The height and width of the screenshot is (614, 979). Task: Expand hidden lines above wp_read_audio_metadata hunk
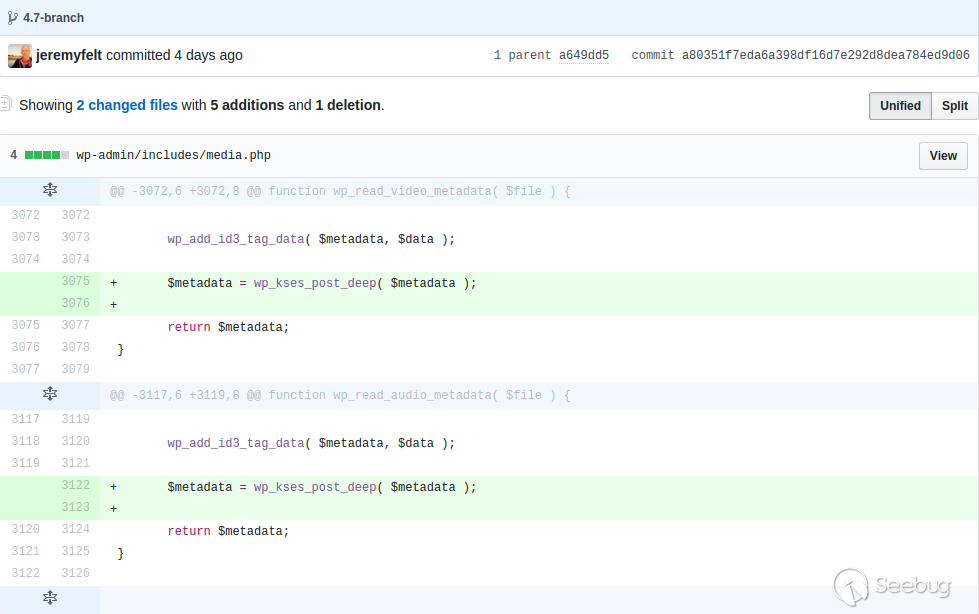coord(50,395)
